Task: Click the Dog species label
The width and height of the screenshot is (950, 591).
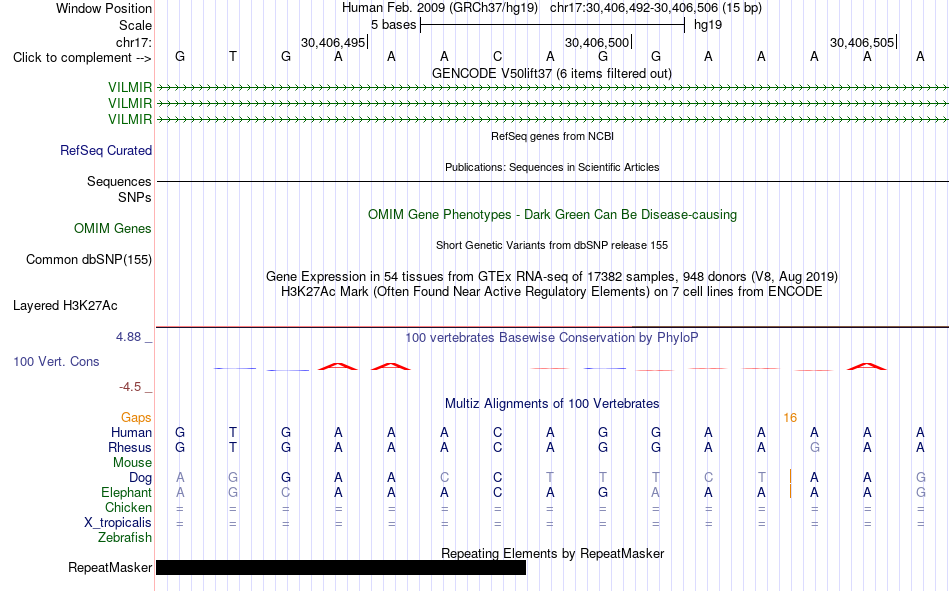Action: pos(140,478)
